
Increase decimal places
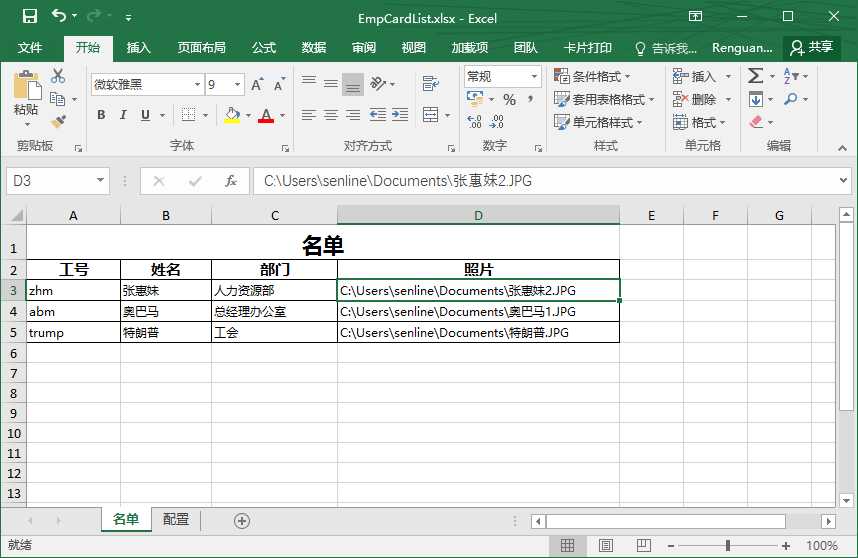pos(474,121)
